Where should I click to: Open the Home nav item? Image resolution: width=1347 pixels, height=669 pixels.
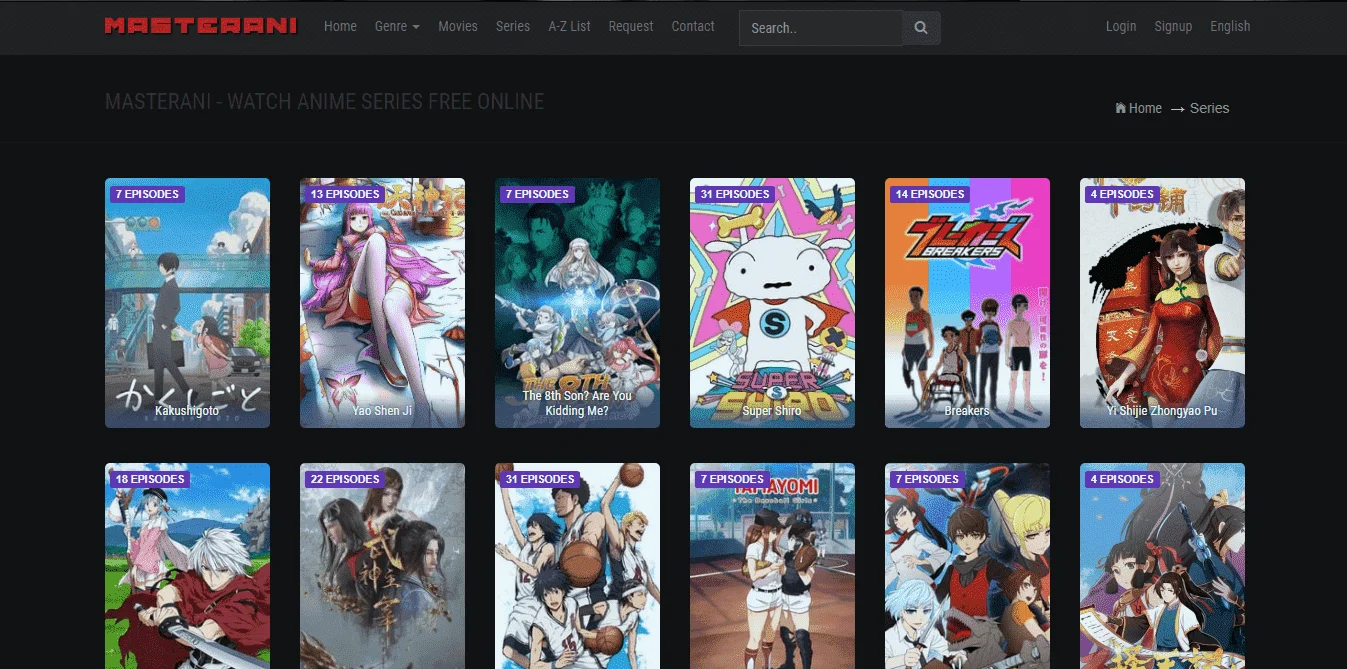click(x=340, y=26)
